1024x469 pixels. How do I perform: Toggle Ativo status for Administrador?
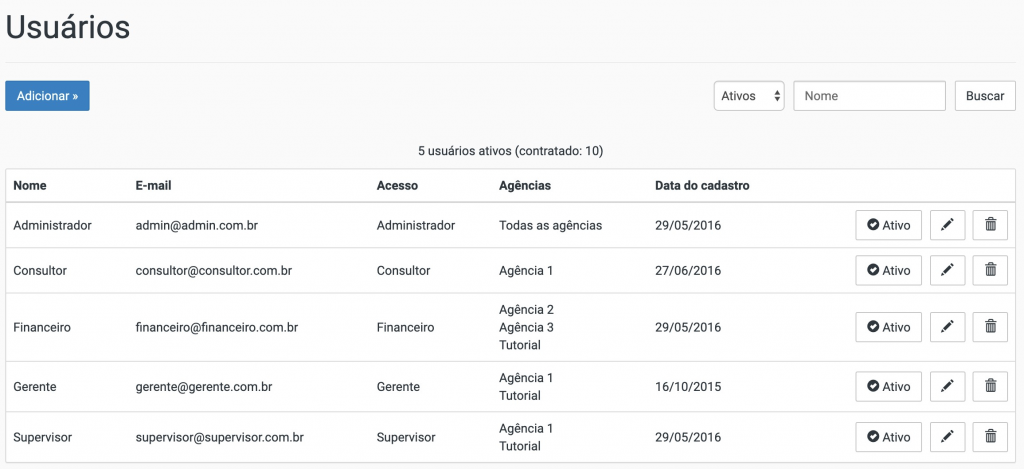click(x=888, y=225)
